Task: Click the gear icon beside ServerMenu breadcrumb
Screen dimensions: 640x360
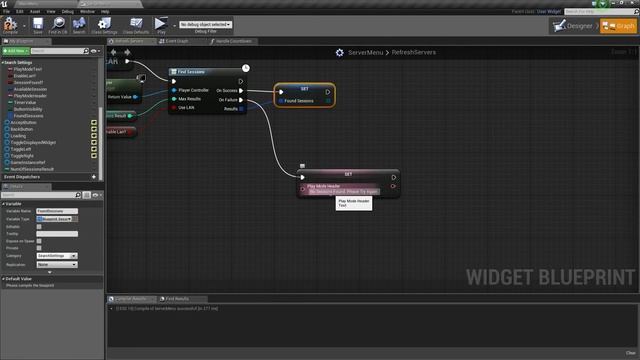Action: tap(339, 53)
